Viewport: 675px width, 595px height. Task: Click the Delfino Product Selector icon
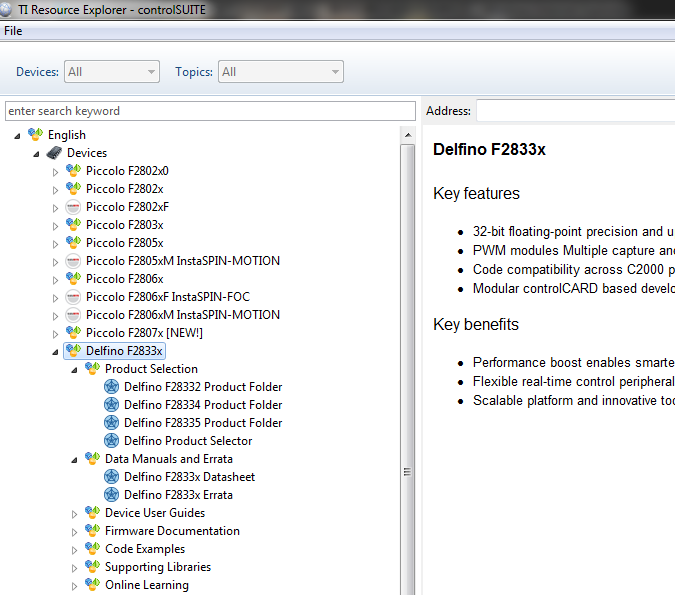(111, 441)
